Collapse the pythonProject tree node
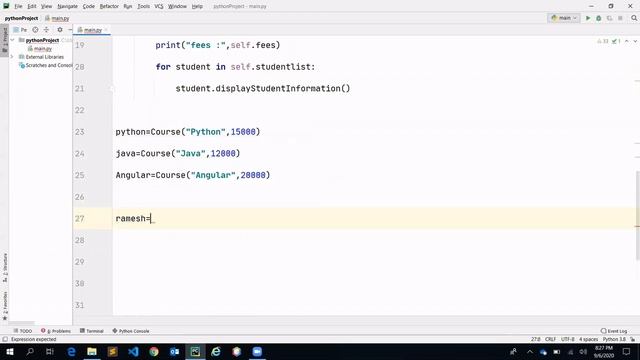640x360 pixels. 13,40
